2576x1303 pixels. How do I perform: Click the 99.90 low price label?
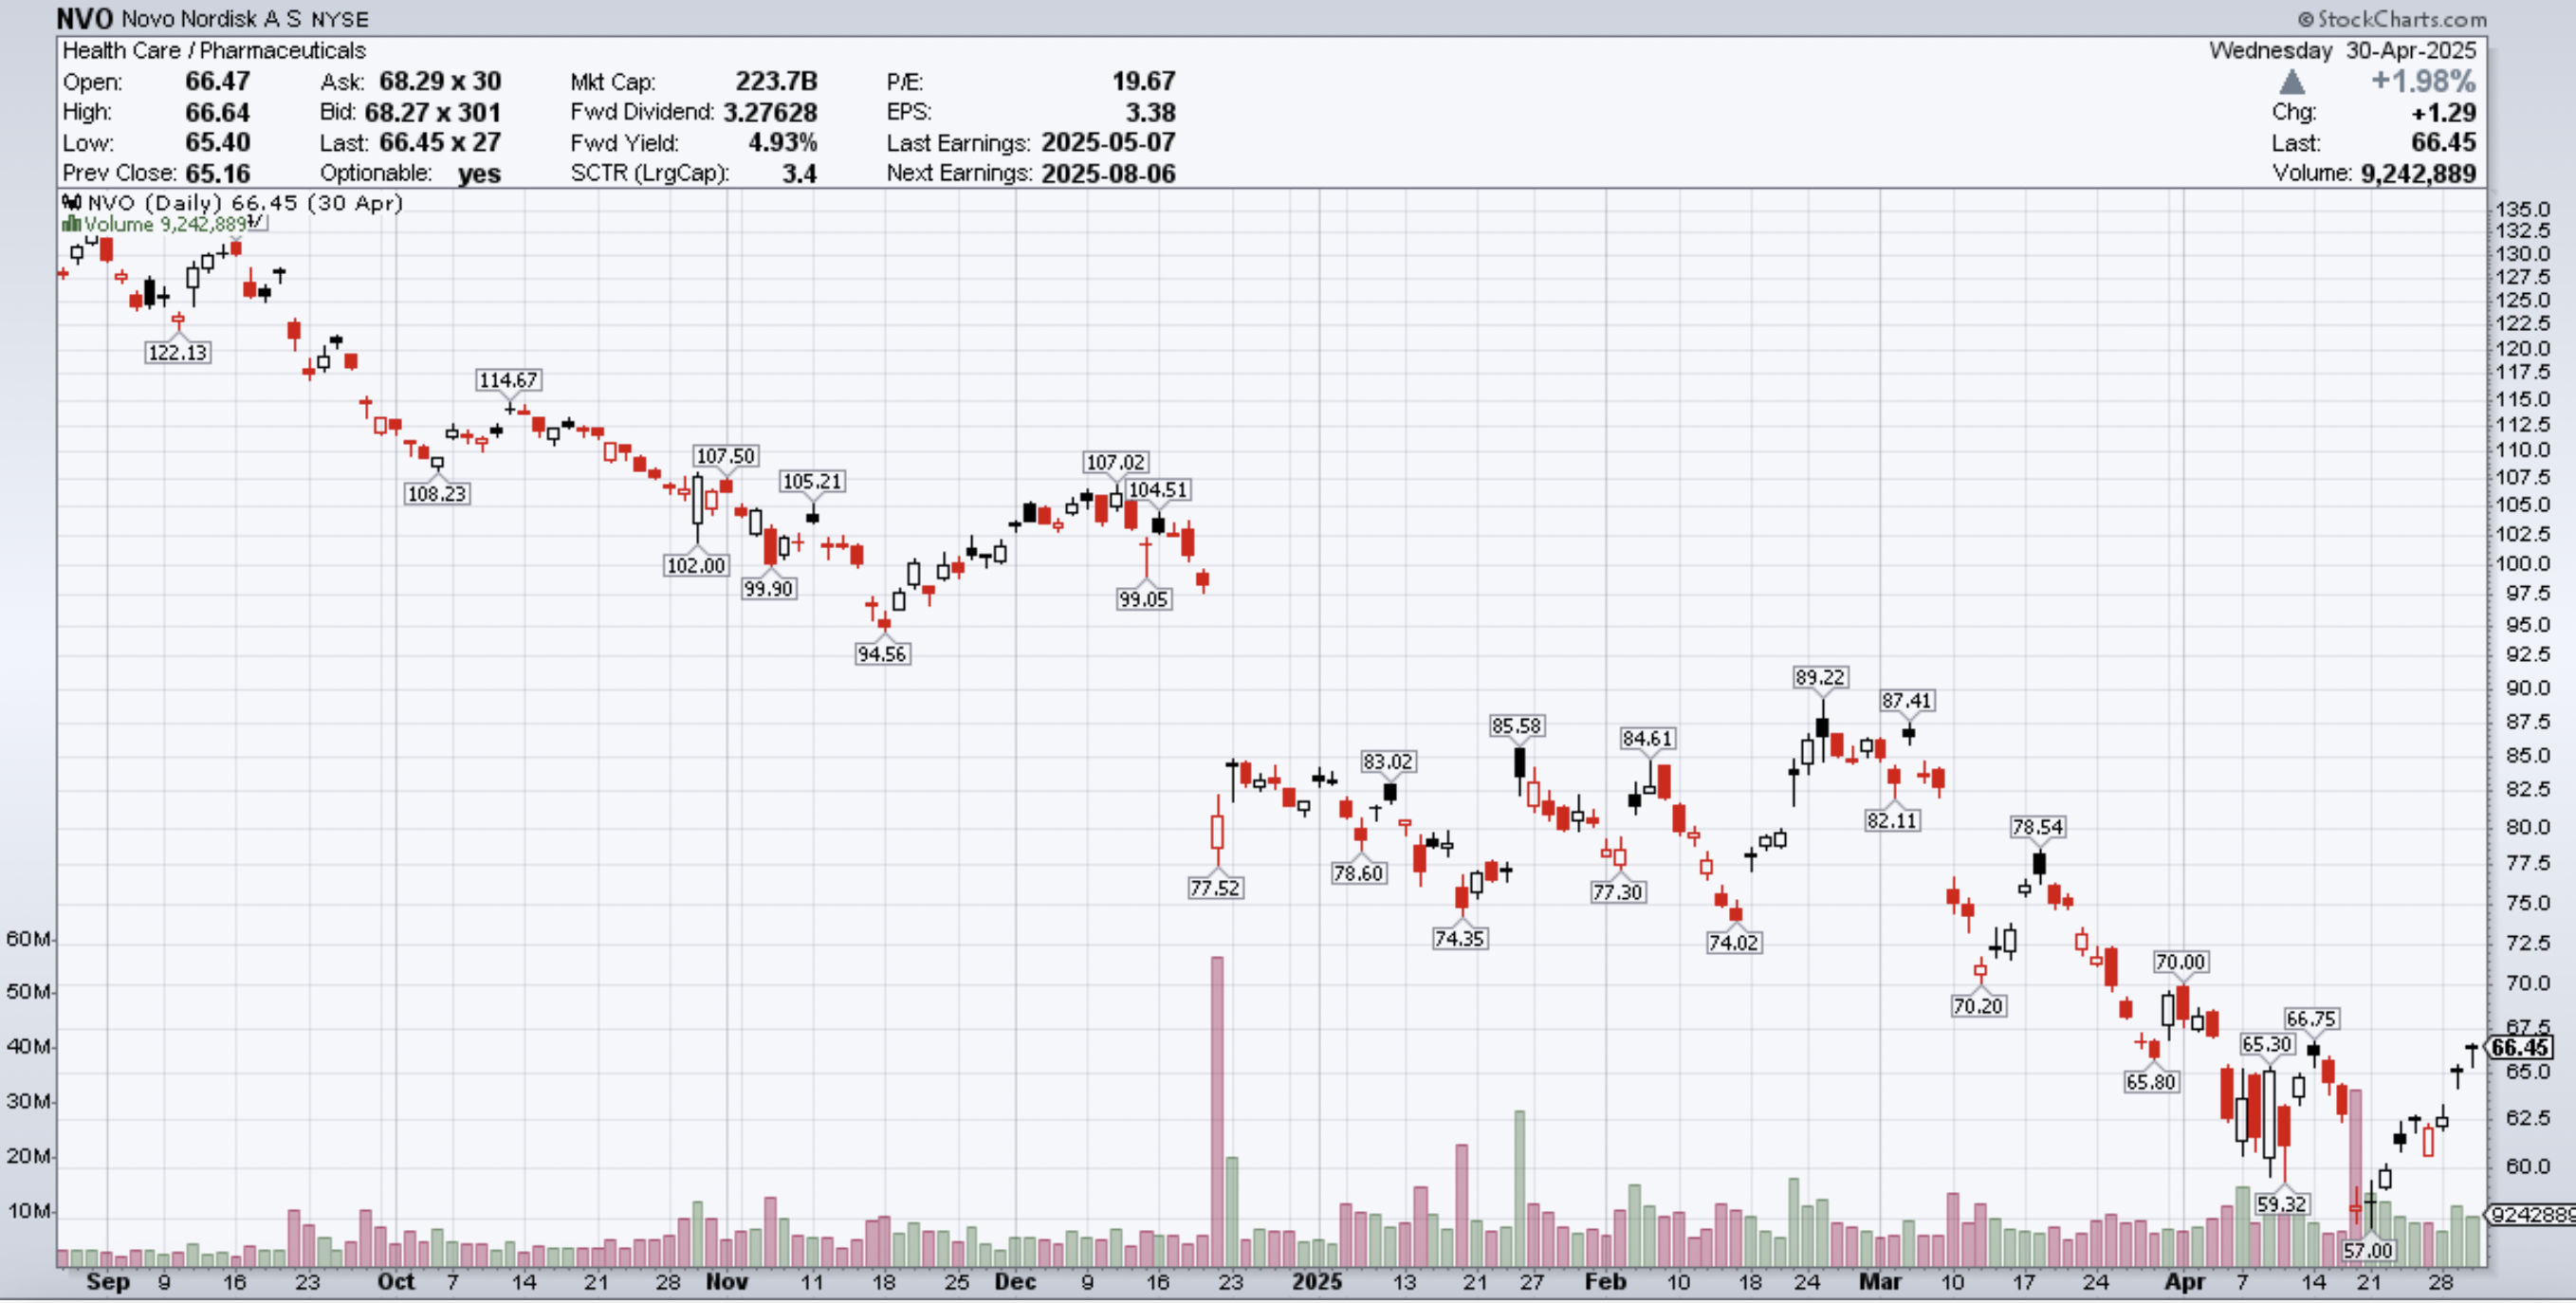point(768,589)
